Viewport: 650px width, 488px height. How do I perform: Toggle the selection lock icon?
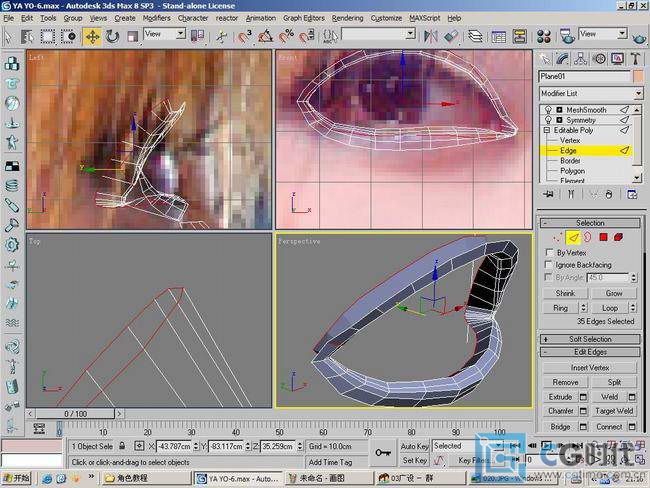[x=122, y=446]
